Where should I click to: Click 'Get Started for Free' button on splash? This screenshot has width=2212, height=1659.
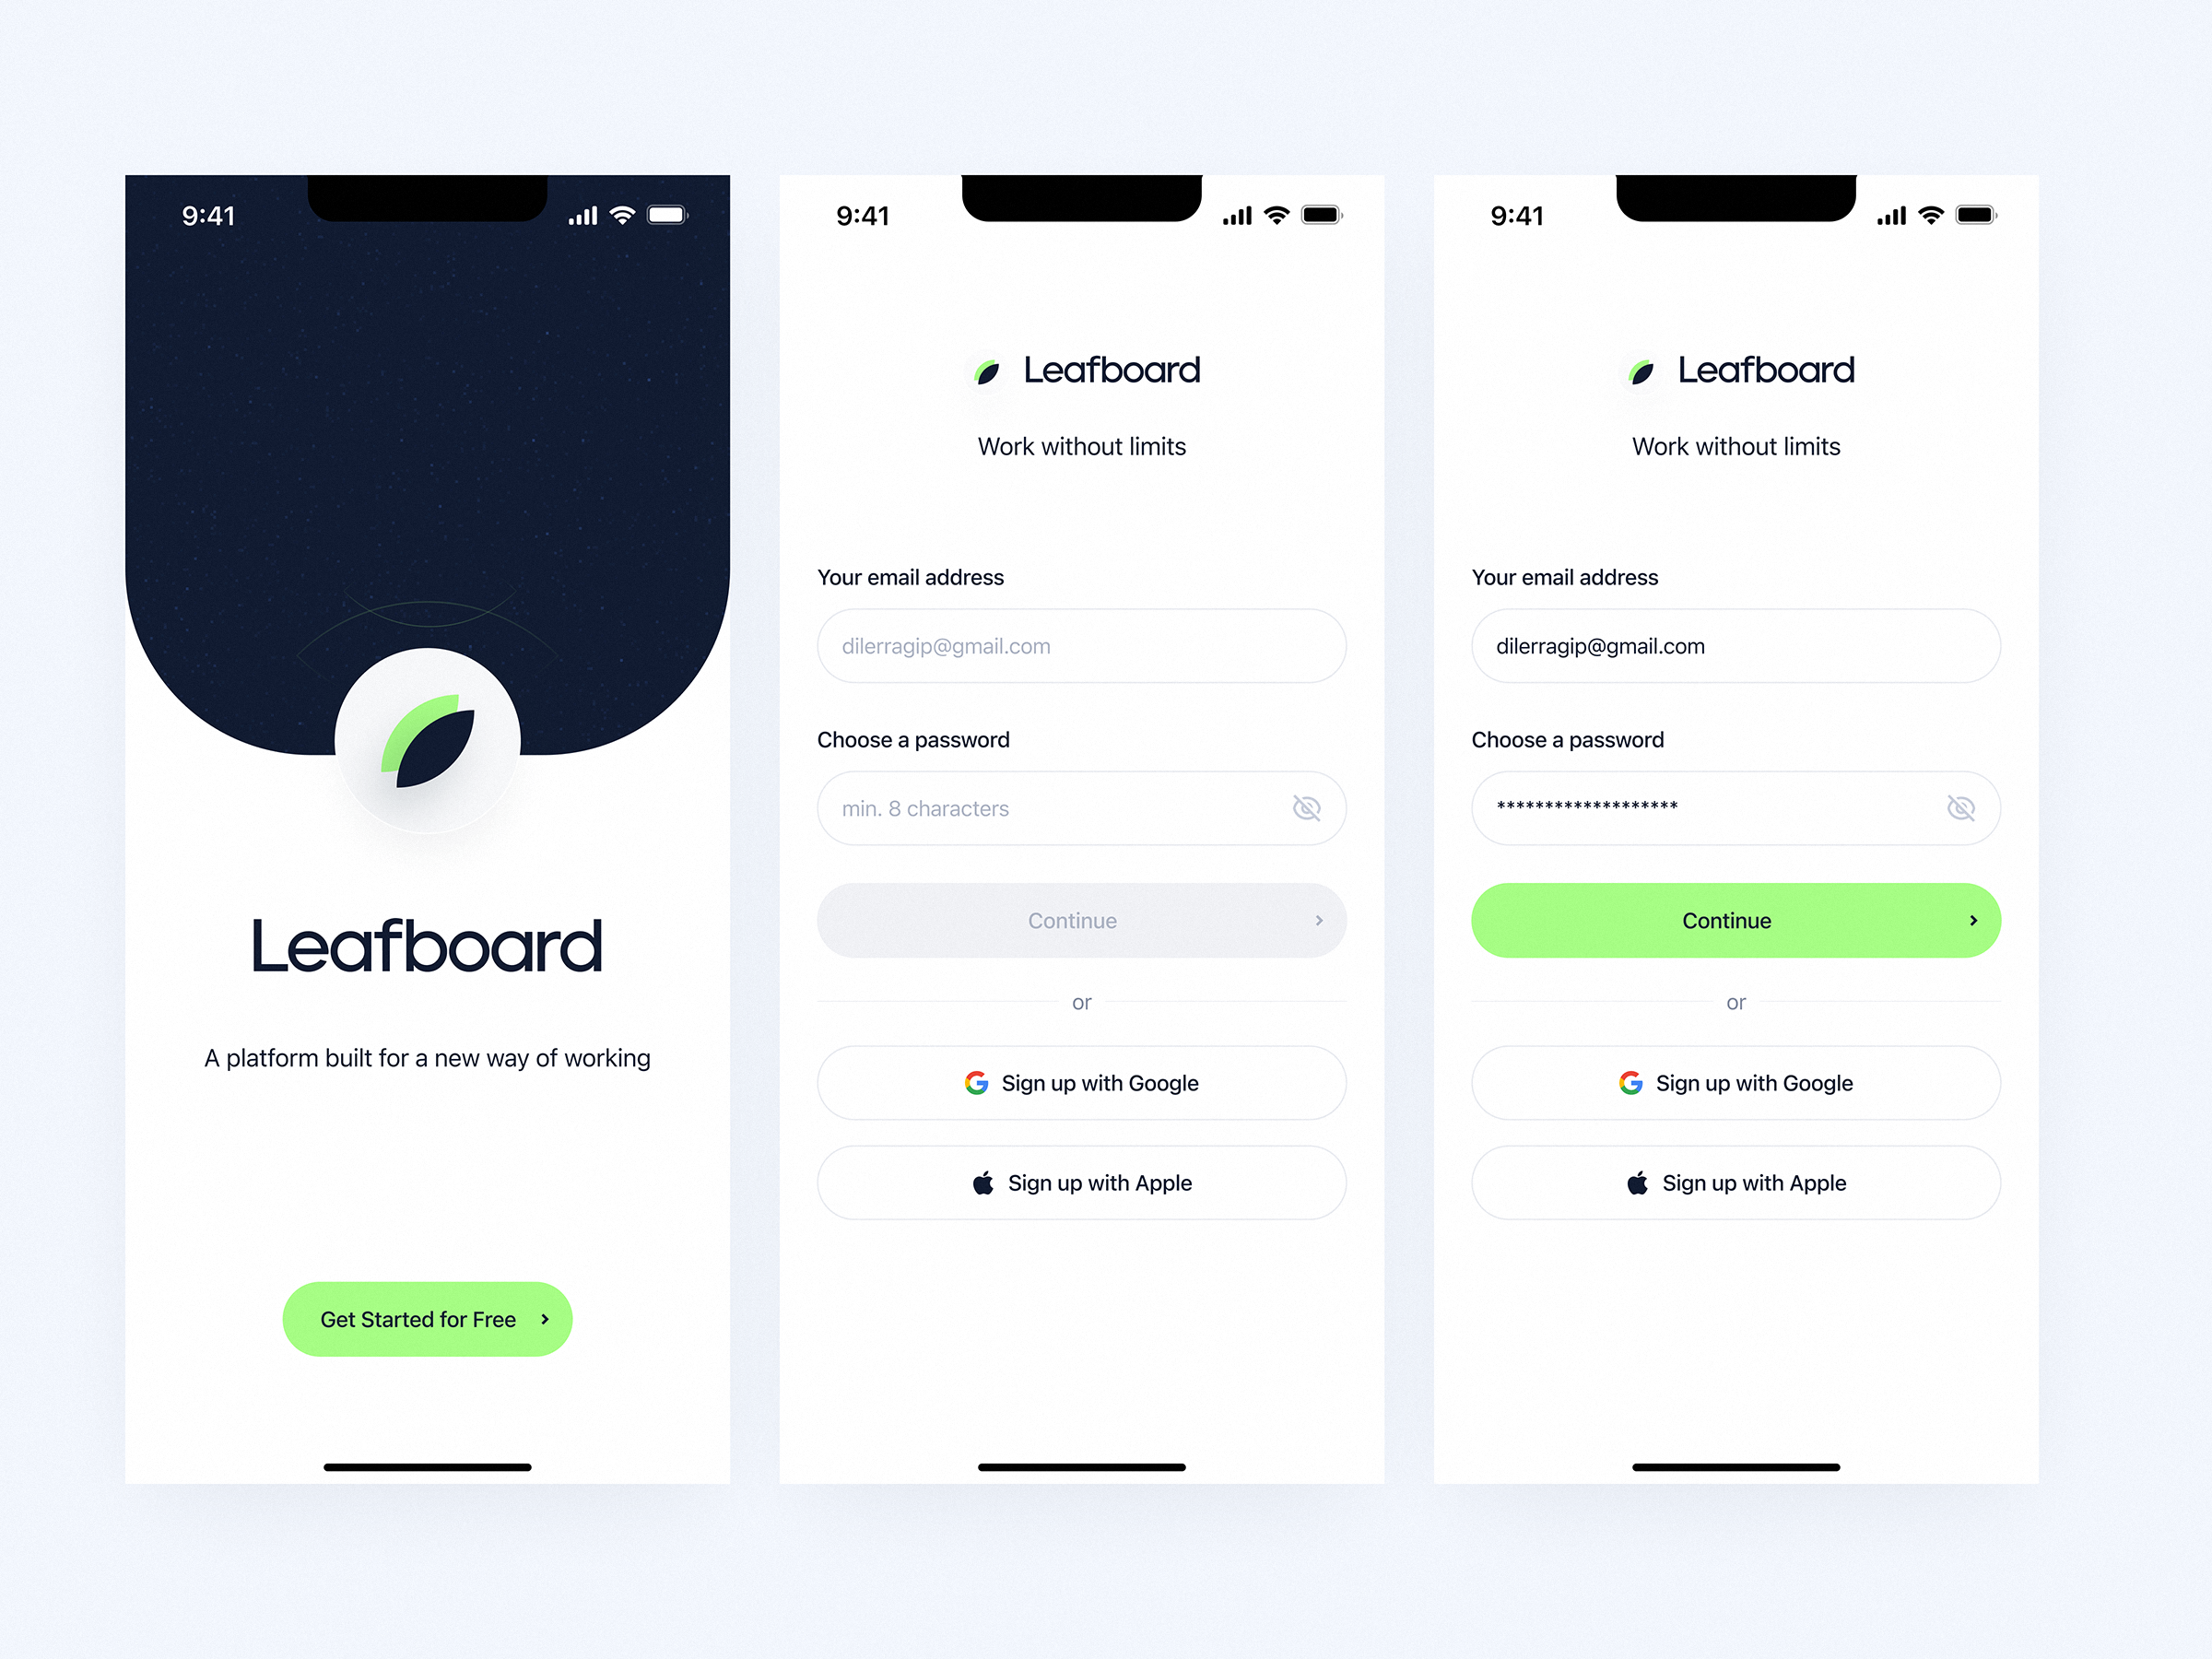tap(427, 1317)
